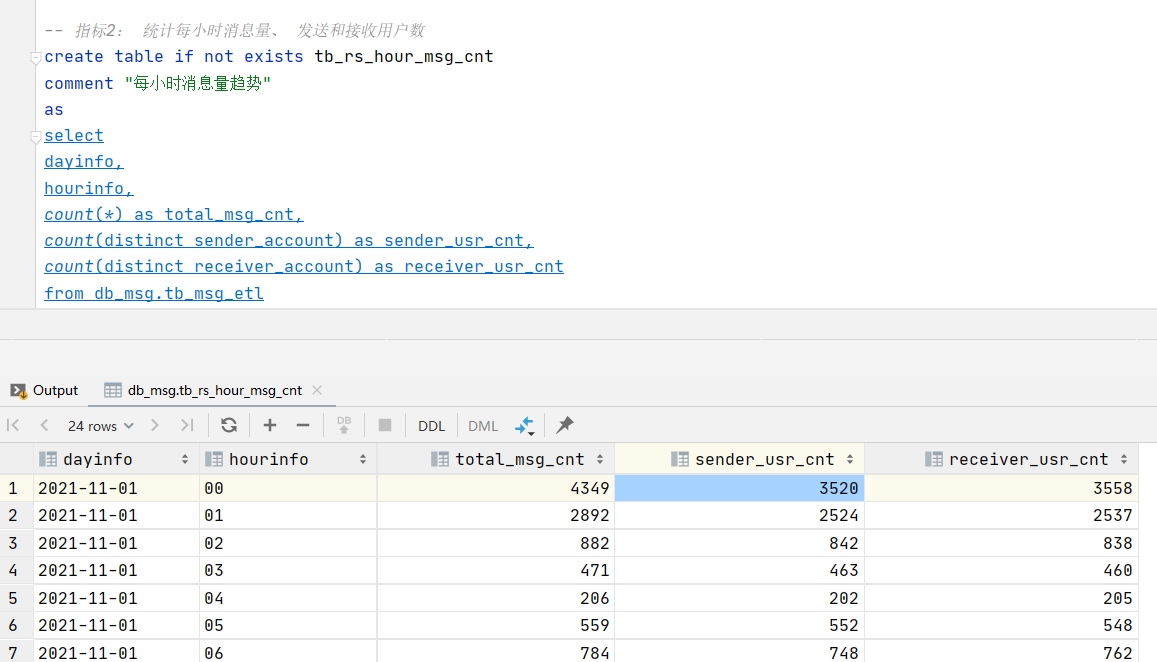Go to next page of results
Viewport: 1157px width, 662px height.
pyautogui.click(x=154, y=425)
